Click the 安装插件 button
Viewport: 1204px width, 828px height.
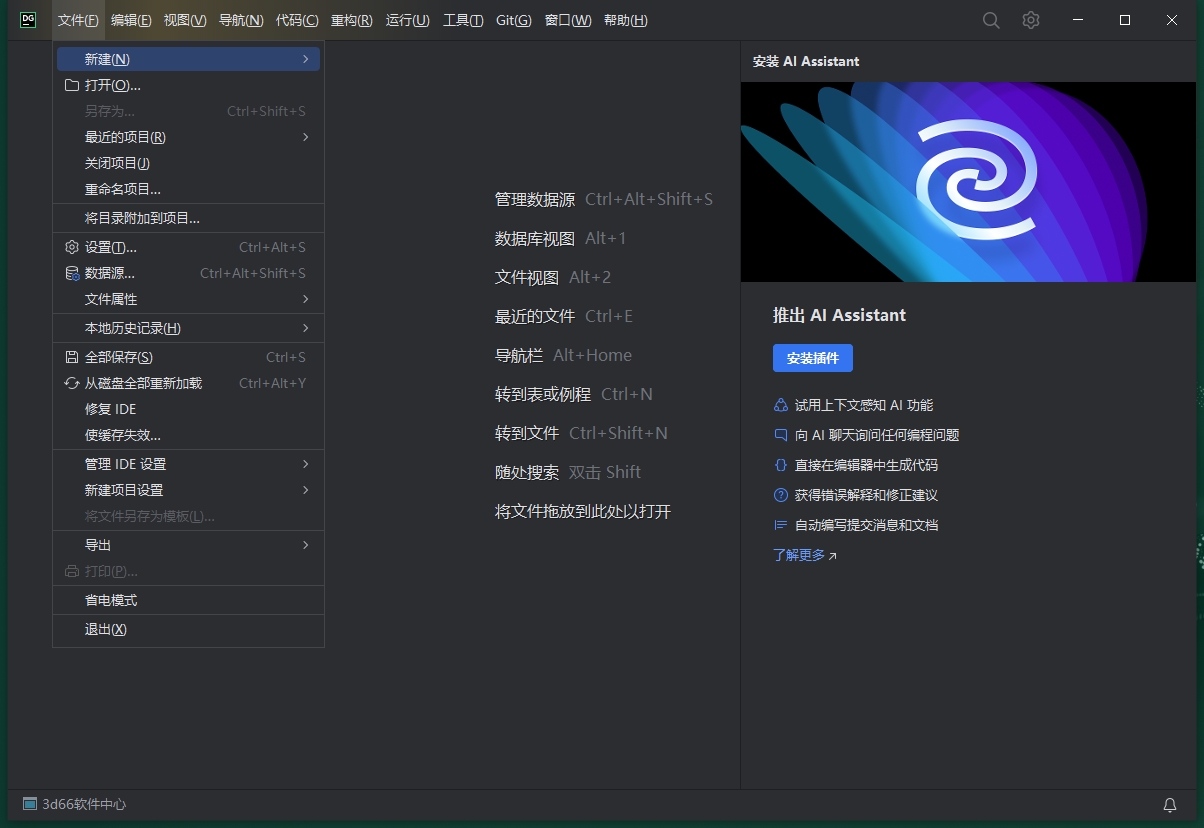[x=813, y=358]
